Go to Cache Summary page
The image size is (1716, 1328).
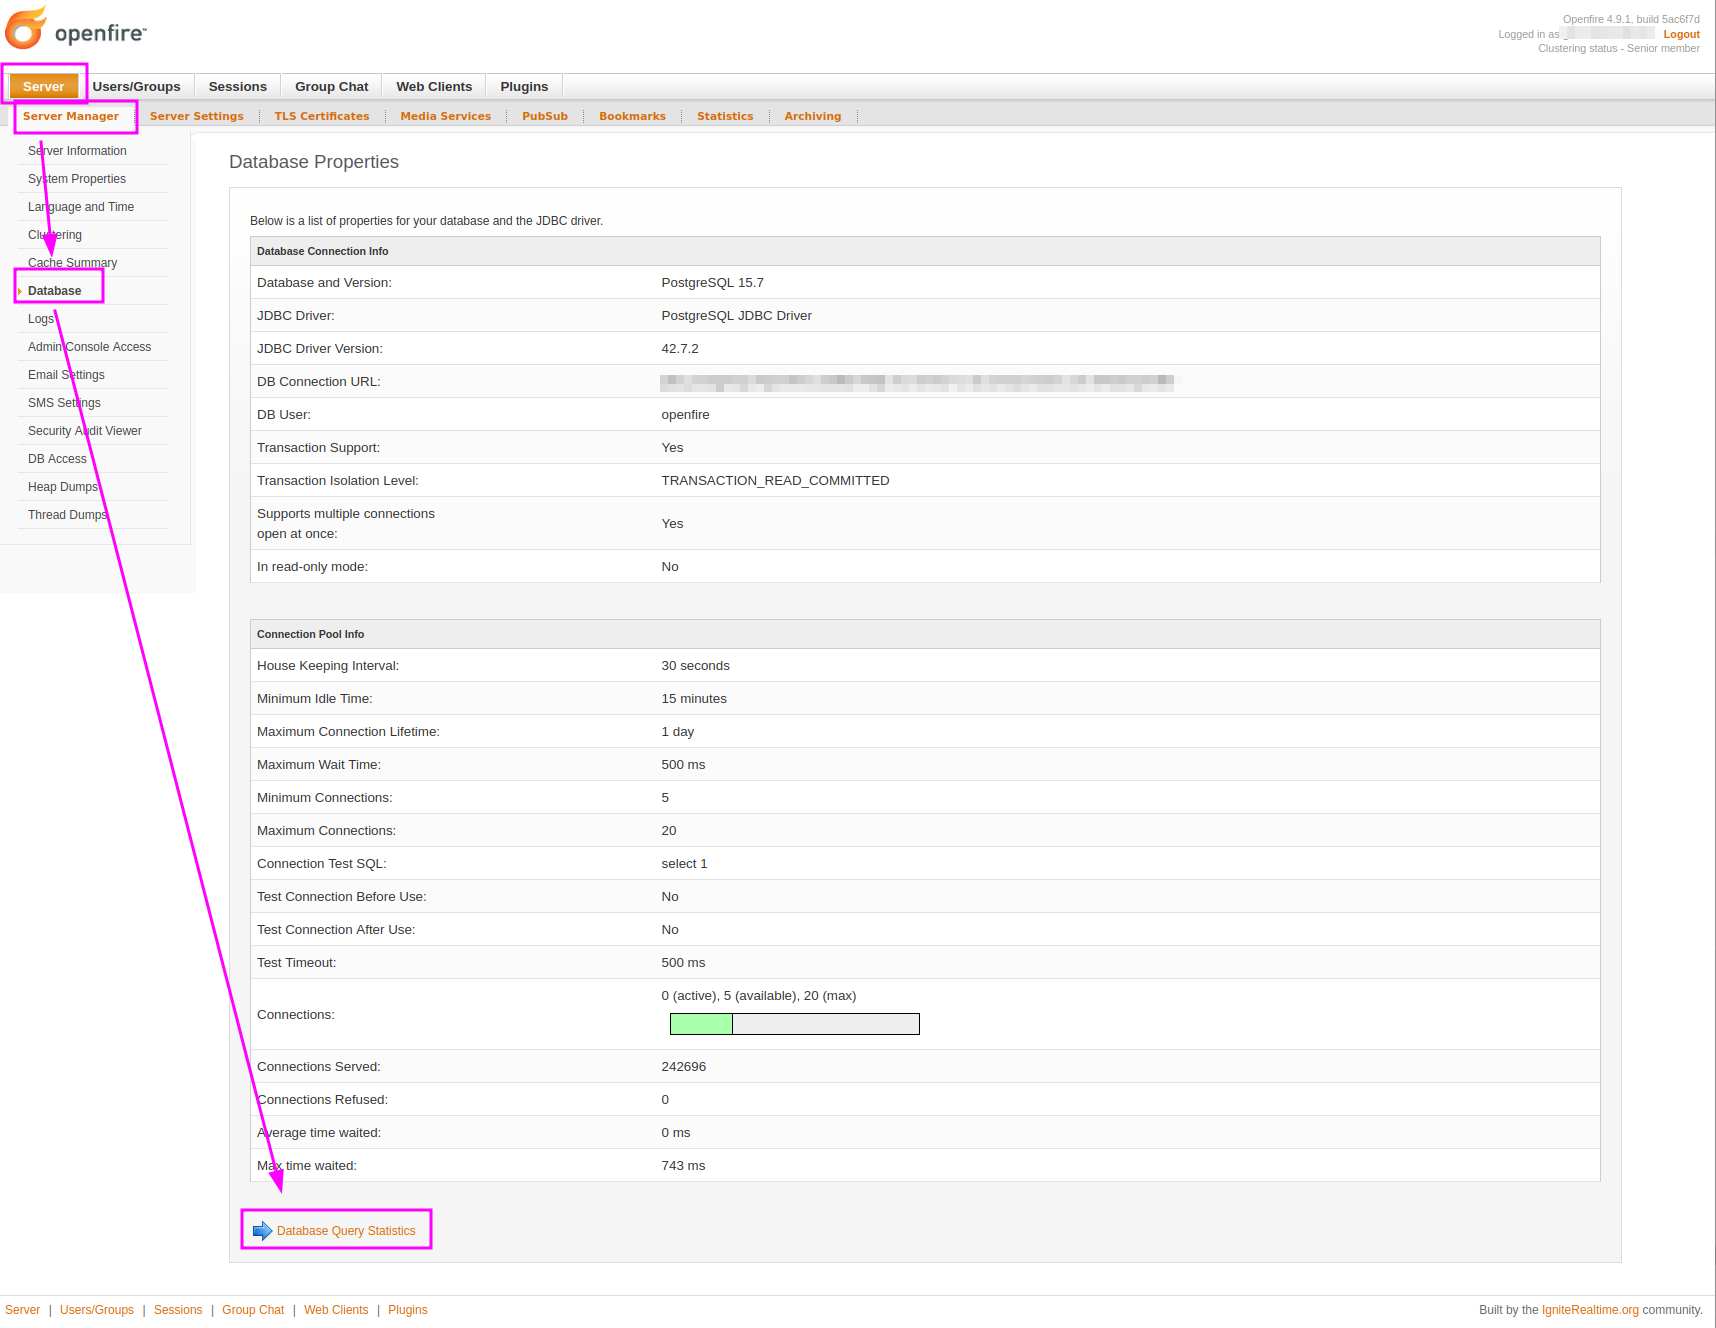72,263
